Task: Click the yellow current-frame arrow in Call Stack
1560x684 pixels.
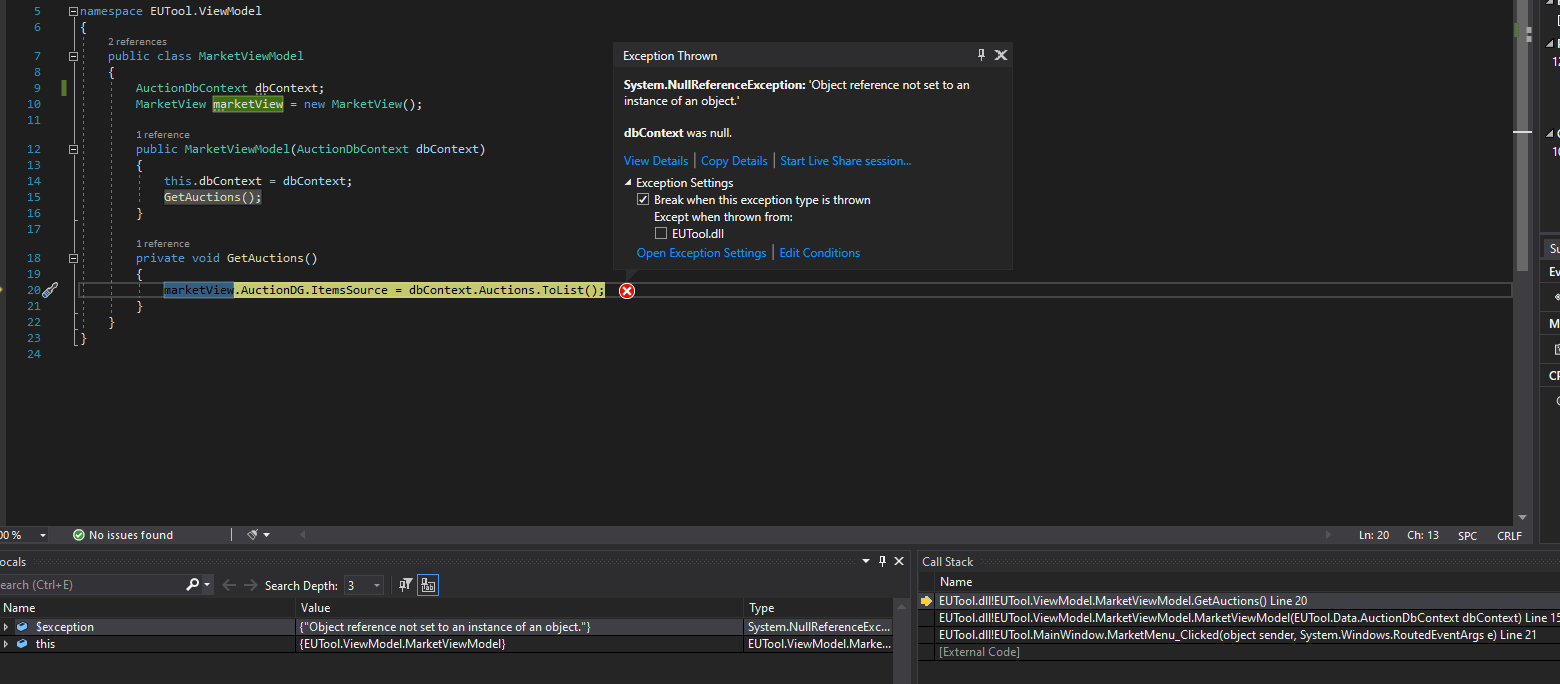Action: pos(927,601)
